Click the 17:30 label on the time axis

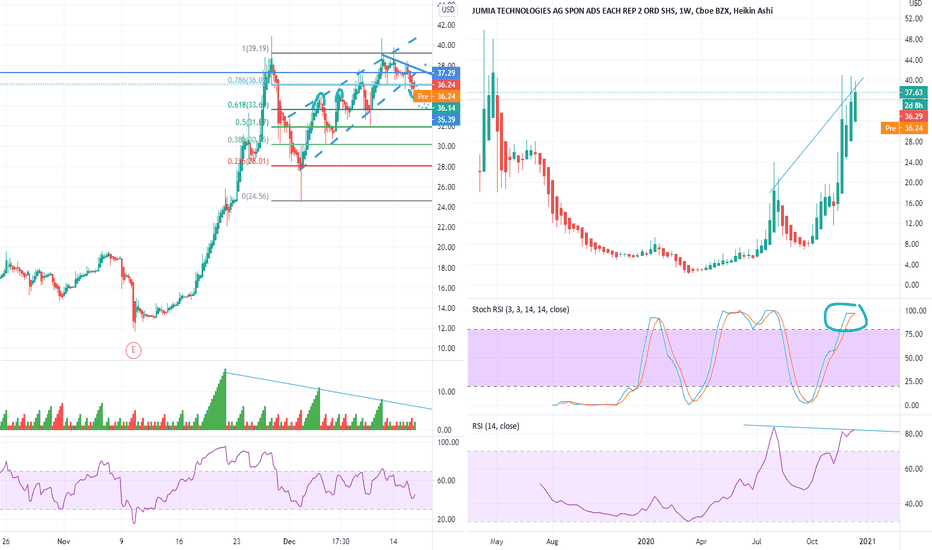pyautogui.click(x=341, y=541)
